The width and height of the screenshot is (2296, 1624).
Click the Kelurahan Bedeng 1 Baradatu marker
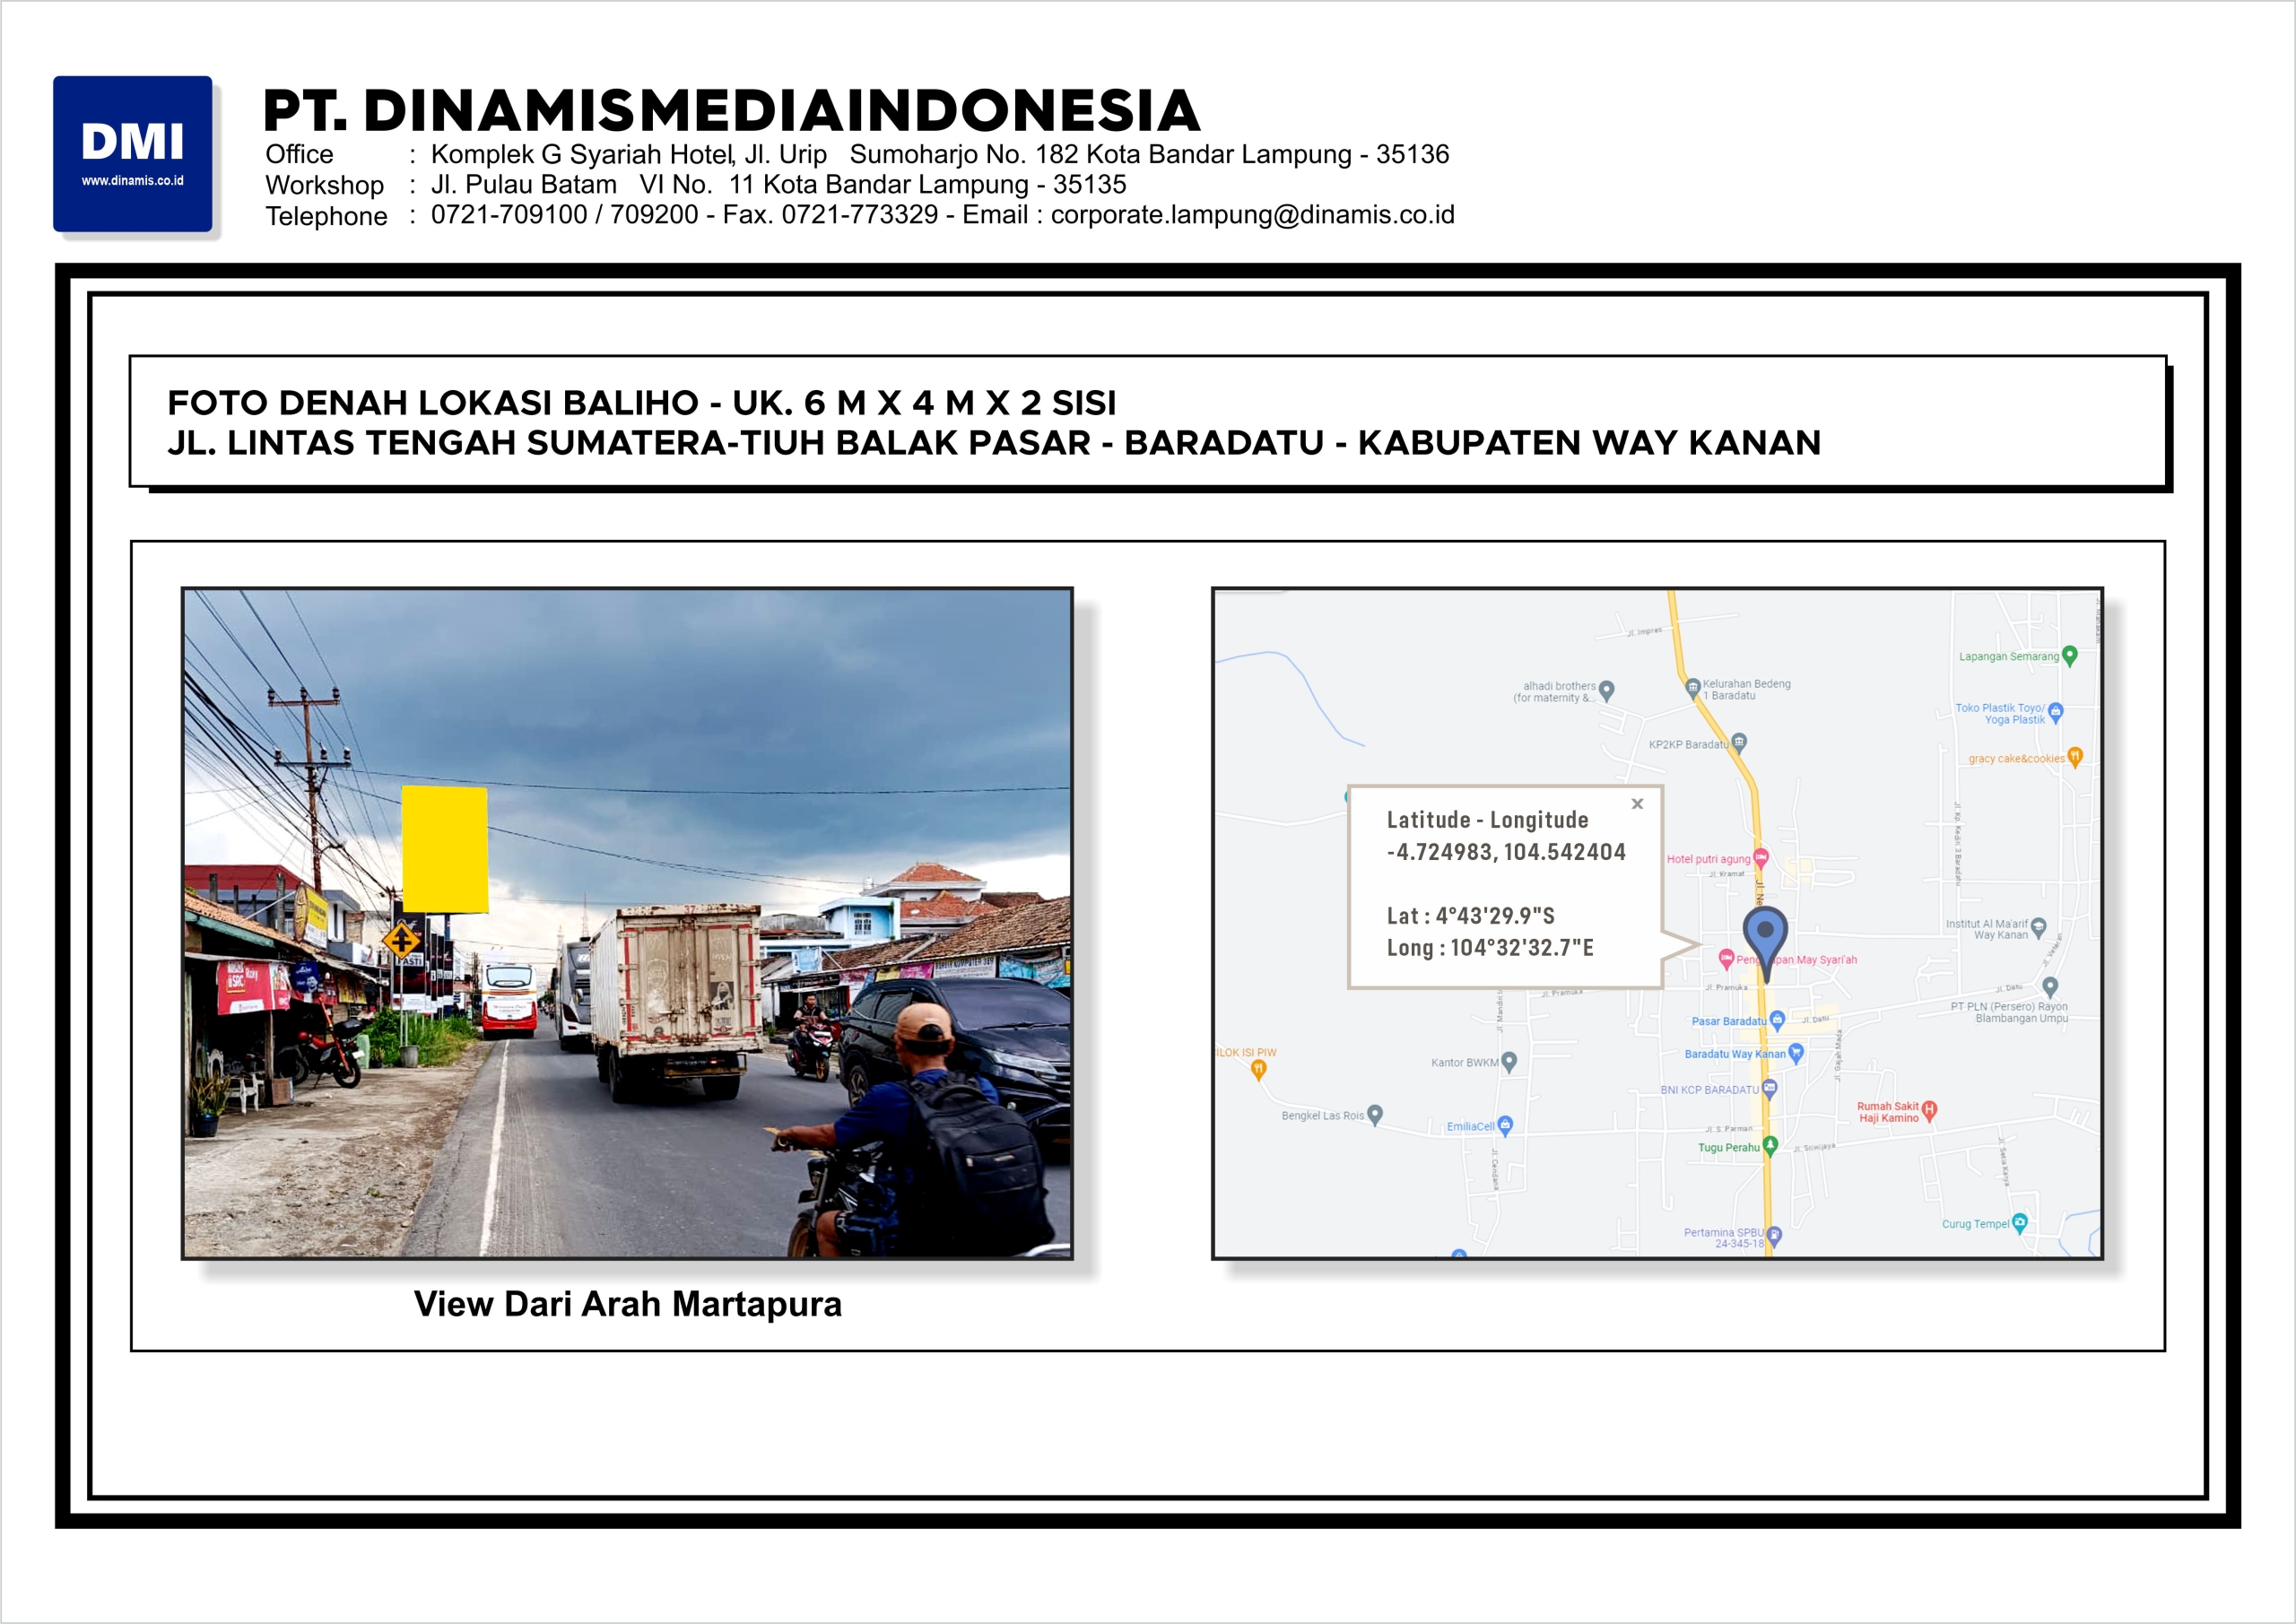tap(1693, 687)
